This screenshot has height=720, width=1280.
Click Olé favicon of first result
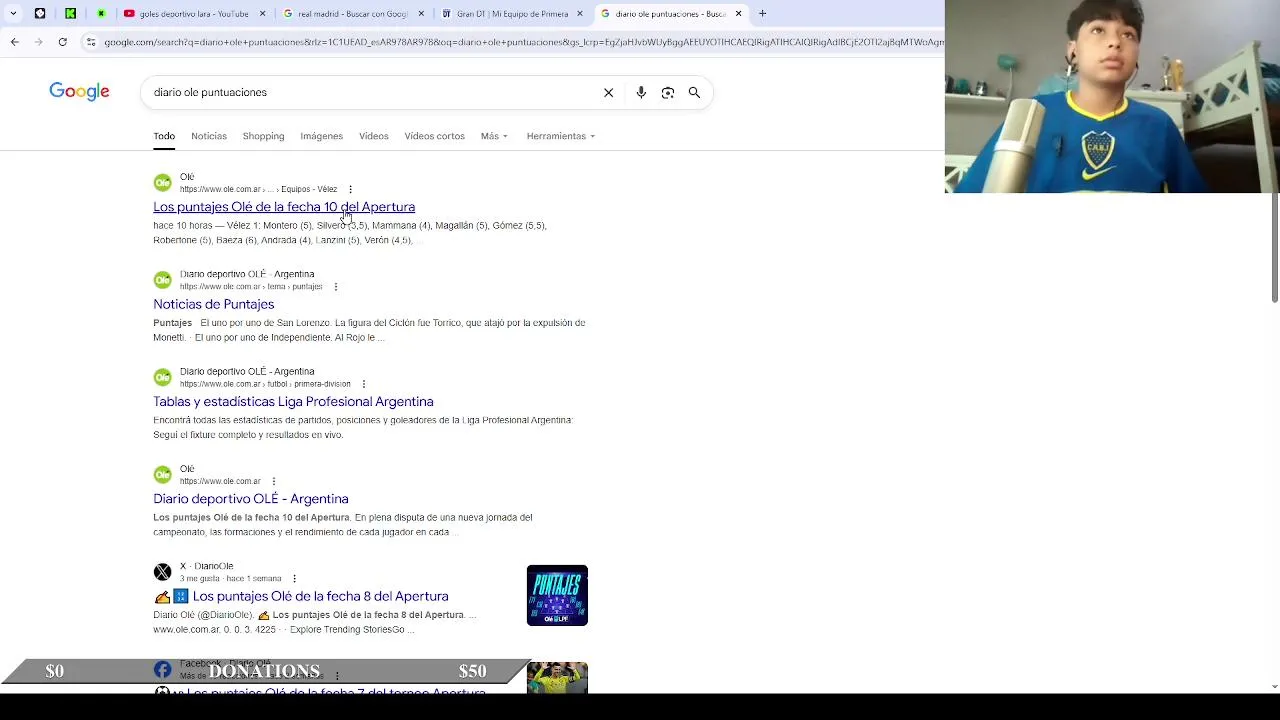162,183
